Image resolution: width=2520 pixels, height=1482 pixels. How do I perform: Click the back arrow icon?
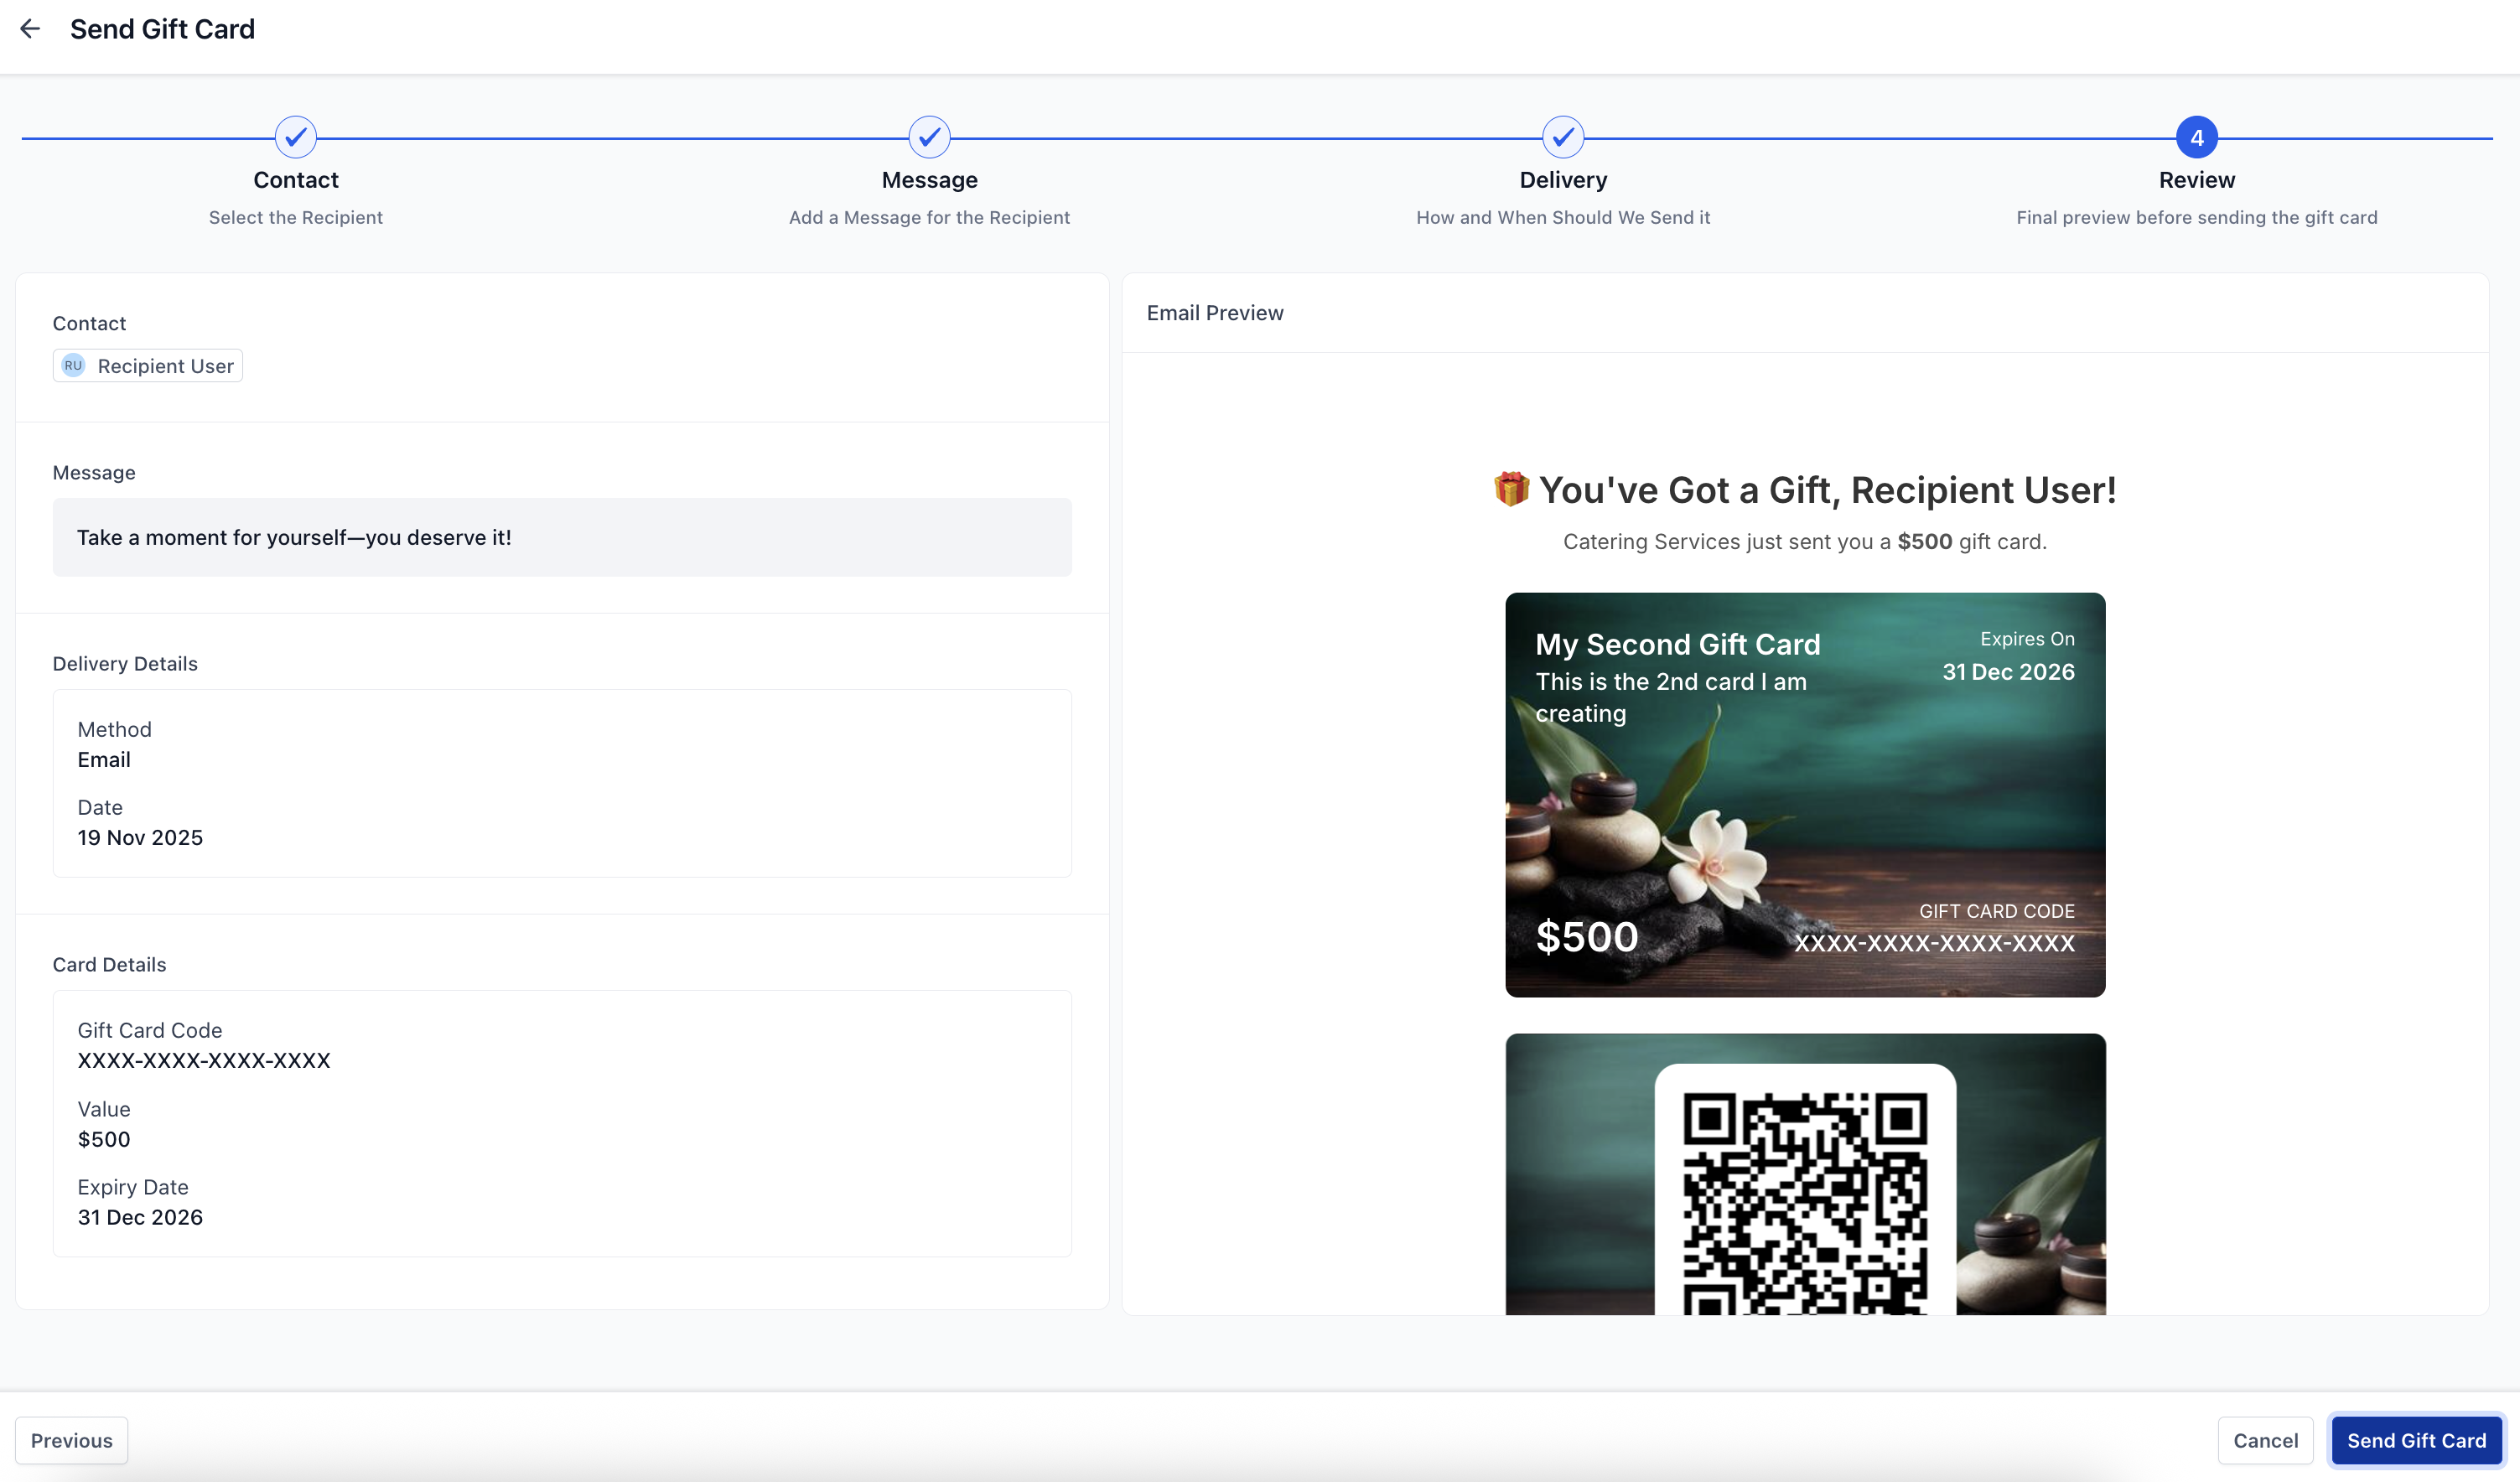(x=30, y=29)
